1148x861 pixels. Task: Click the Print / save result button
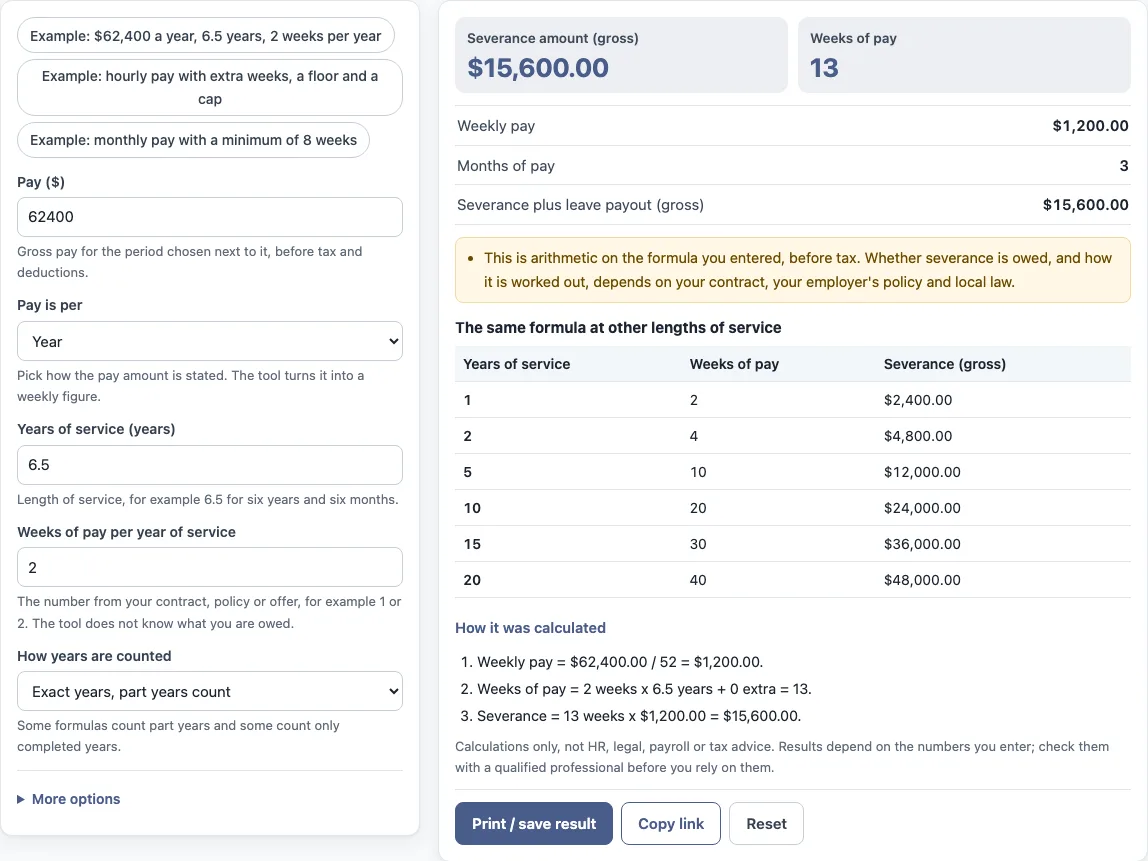pyautogui.click(x=534, y=824)
